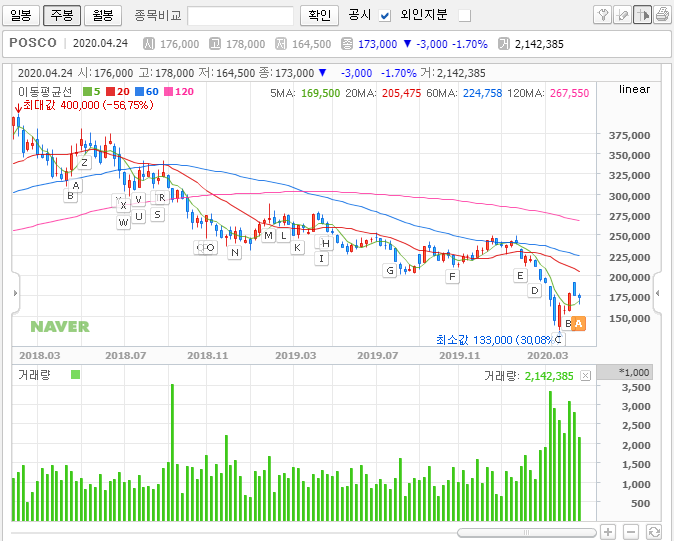Click the pink 120-day MA swatch
674x541 pixels.
click(168, 92)
